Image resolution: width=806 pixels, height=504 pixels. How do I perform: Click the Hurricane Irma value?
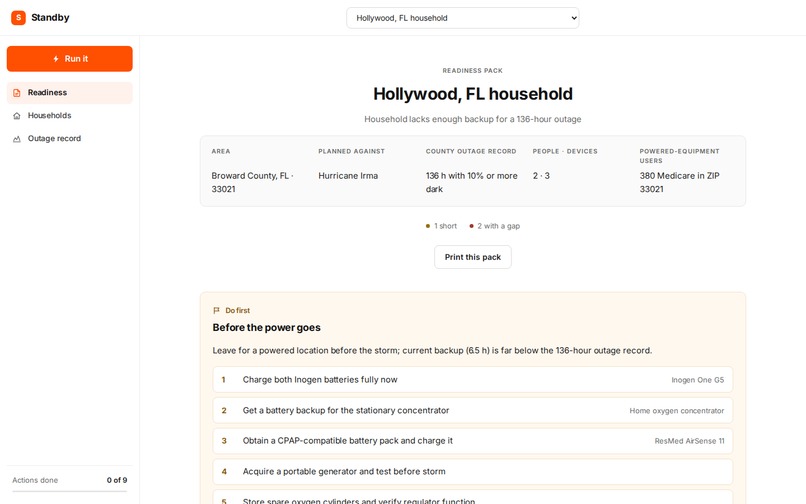click(x=348, y=176)
